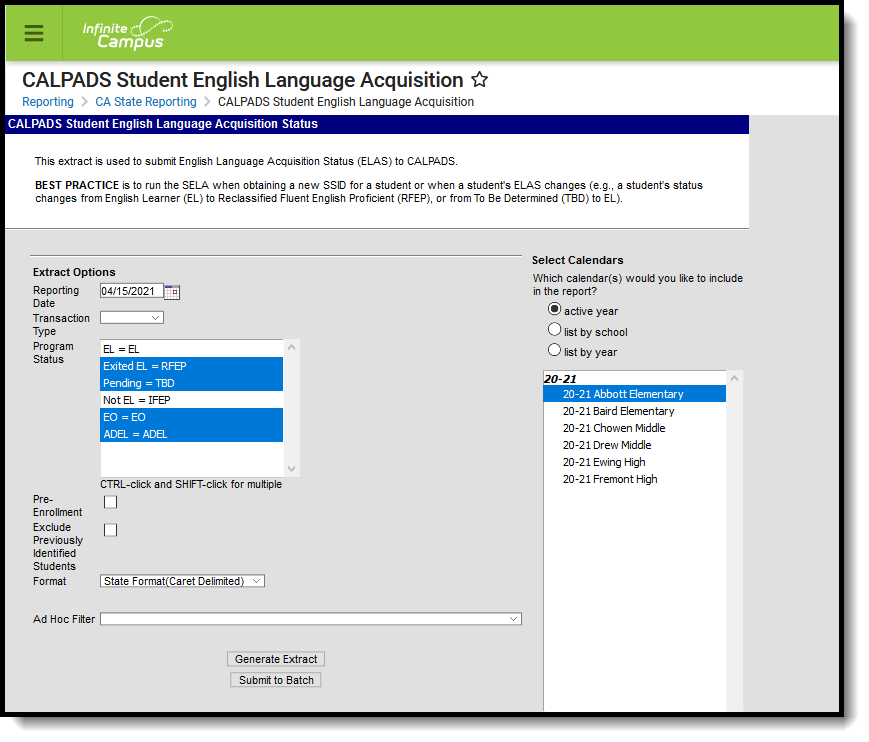Screen dimensions: 869x742
Task: Click the Reporting Date input field
Action: point(132,291)
